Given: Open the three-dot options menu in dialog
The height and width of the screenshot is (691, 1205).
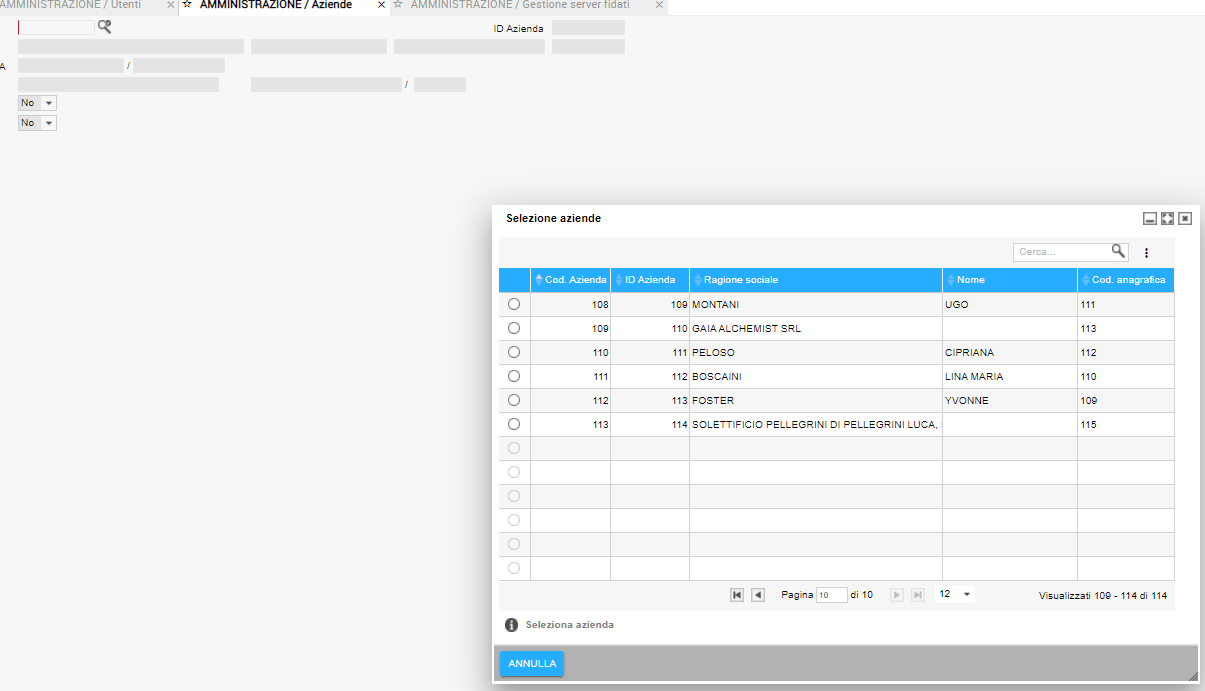Looking at the screenshot, I should 1146,253.
